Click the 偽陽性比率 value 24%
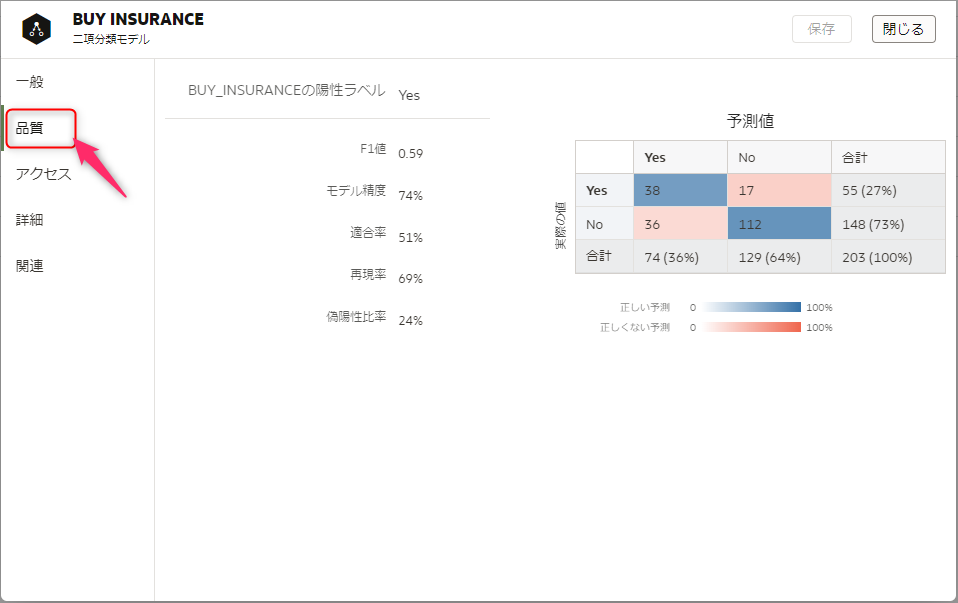 [x=411, y=320]
